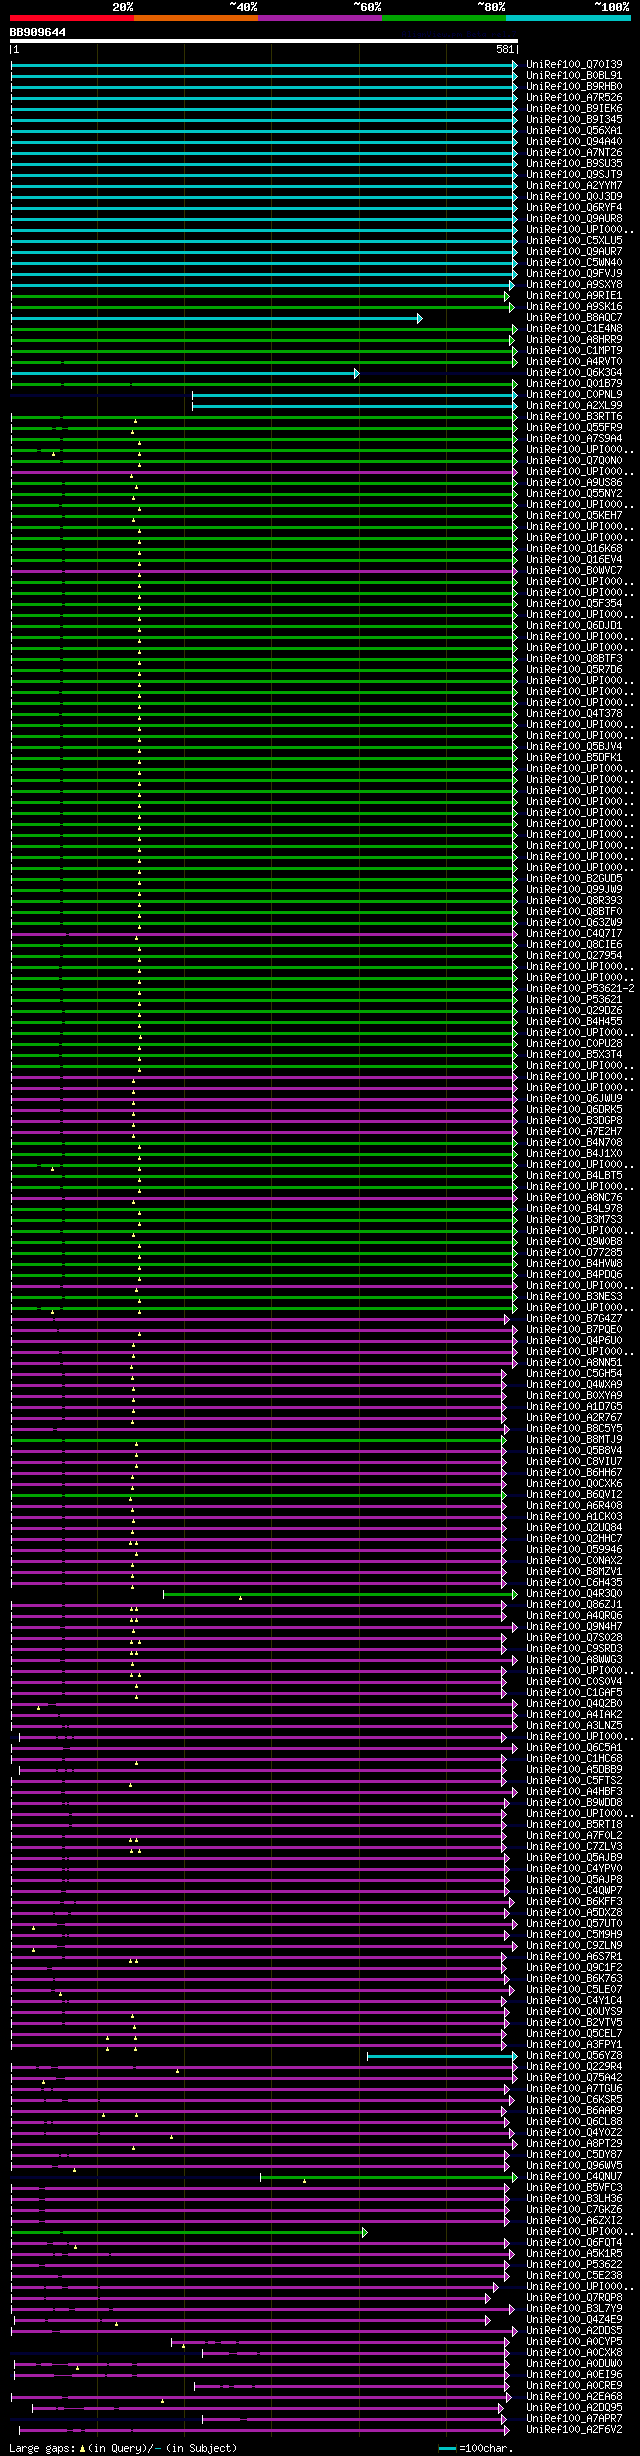Open hit UniRef100_B9IEK6
The height and width of the screenshot is (2456, 640).
point(574,108)
